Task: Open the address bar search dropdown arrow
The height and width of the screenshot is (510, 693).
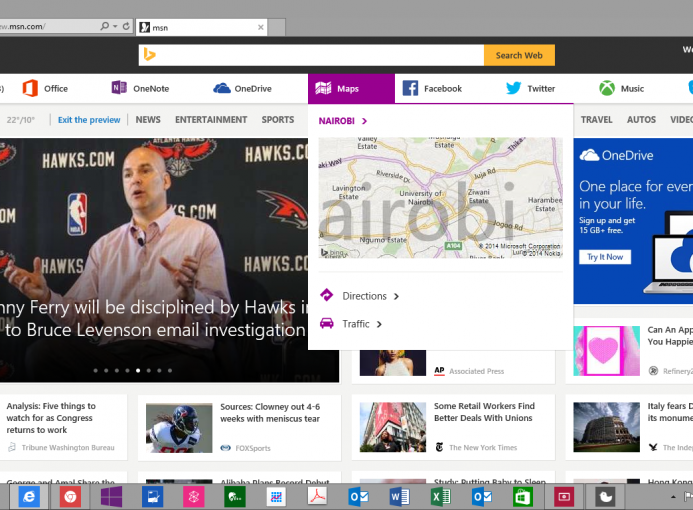Action: tap(115, 26)
